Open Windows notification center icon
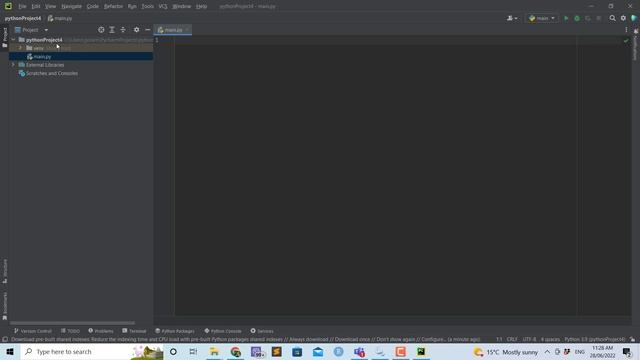This screenshot has height=360, width=640. (x=627, y=351)
